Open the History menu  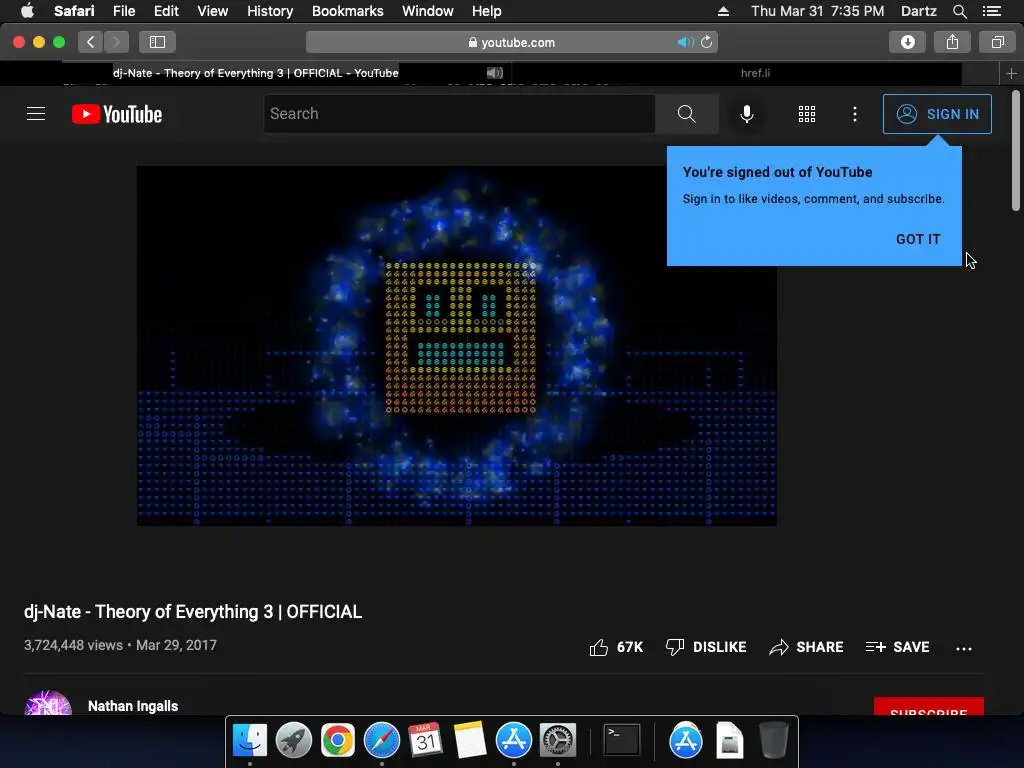(270, 11)
